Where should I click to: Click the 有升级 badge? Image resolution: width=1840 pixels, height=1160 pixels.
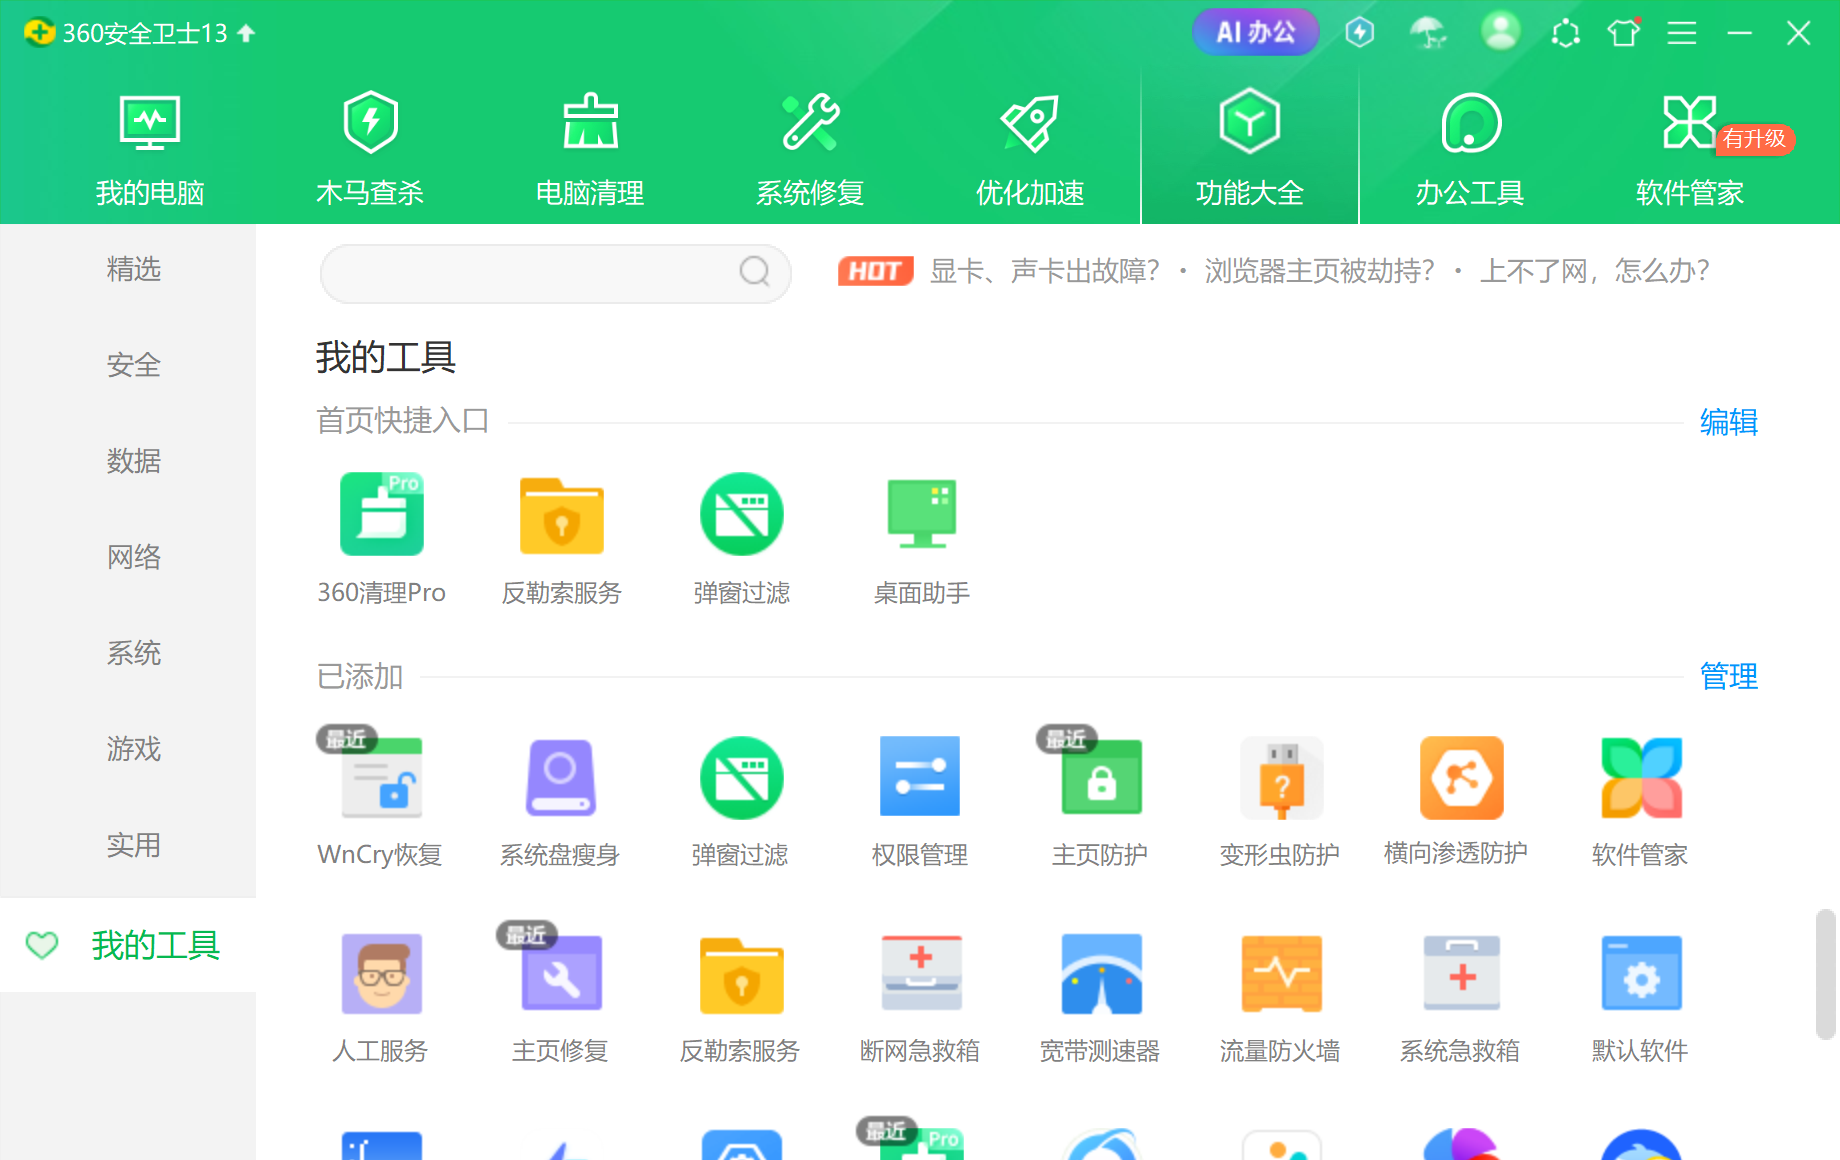click(1755, 139)
